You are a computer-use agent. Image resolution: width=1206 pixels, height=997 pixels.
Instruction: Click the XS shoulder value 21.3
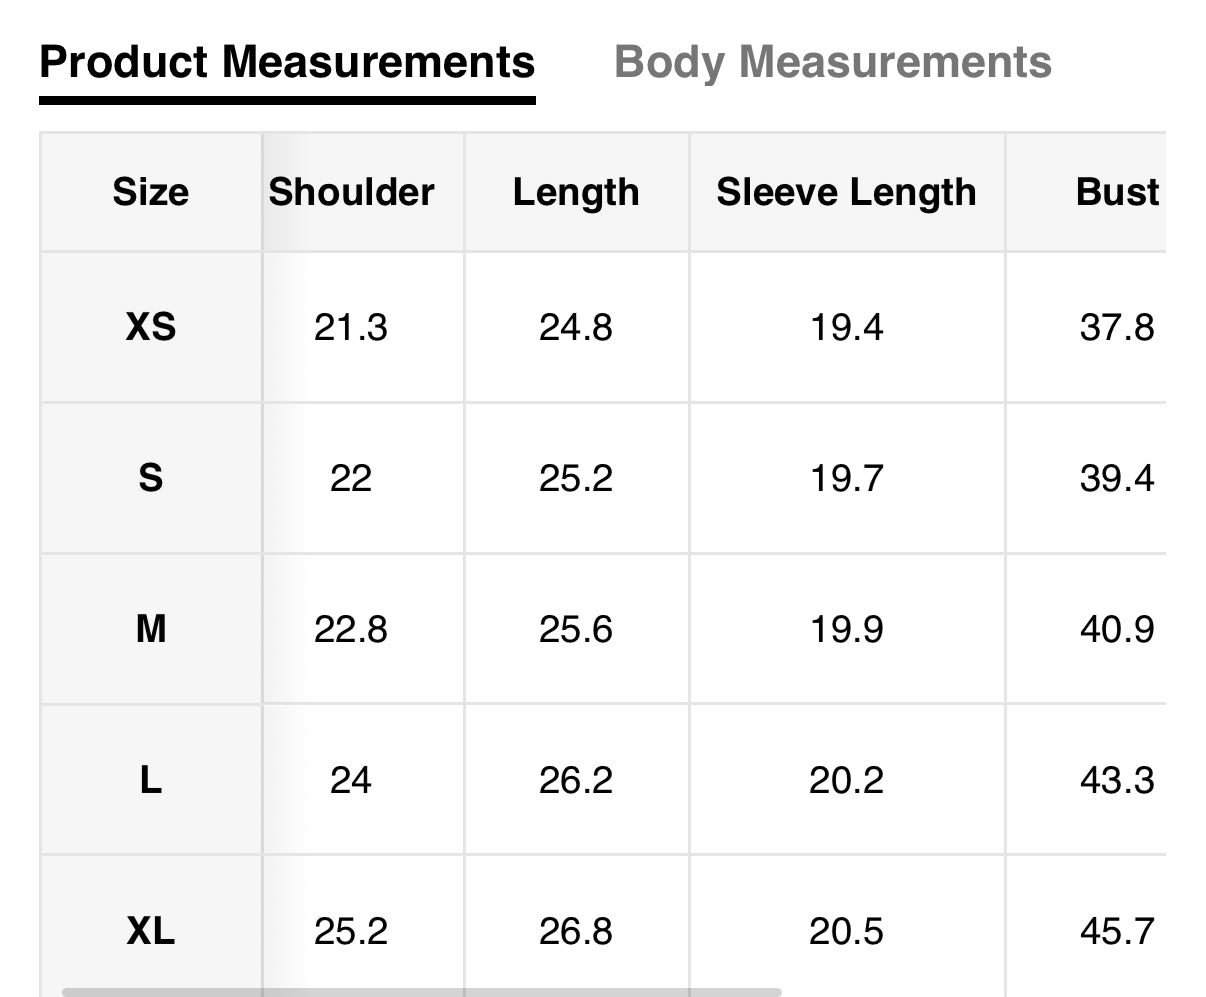pos(351,327)
